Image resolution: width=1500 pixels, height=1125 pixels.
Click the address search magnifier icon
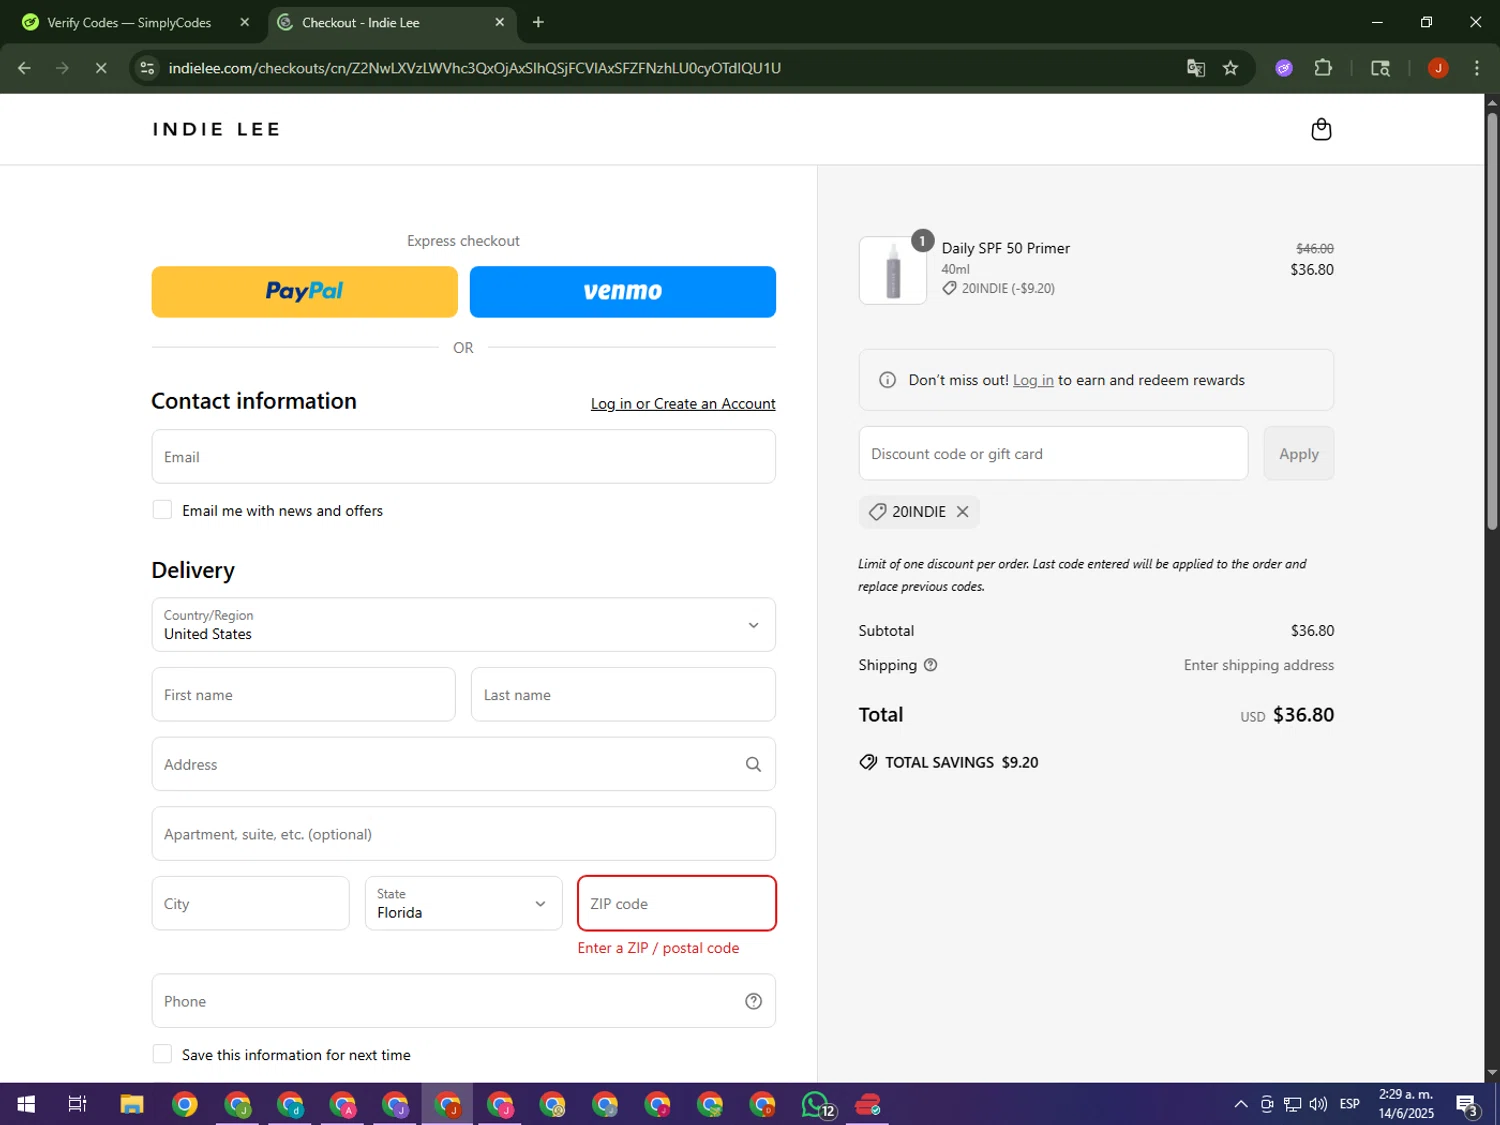(753, 764)
